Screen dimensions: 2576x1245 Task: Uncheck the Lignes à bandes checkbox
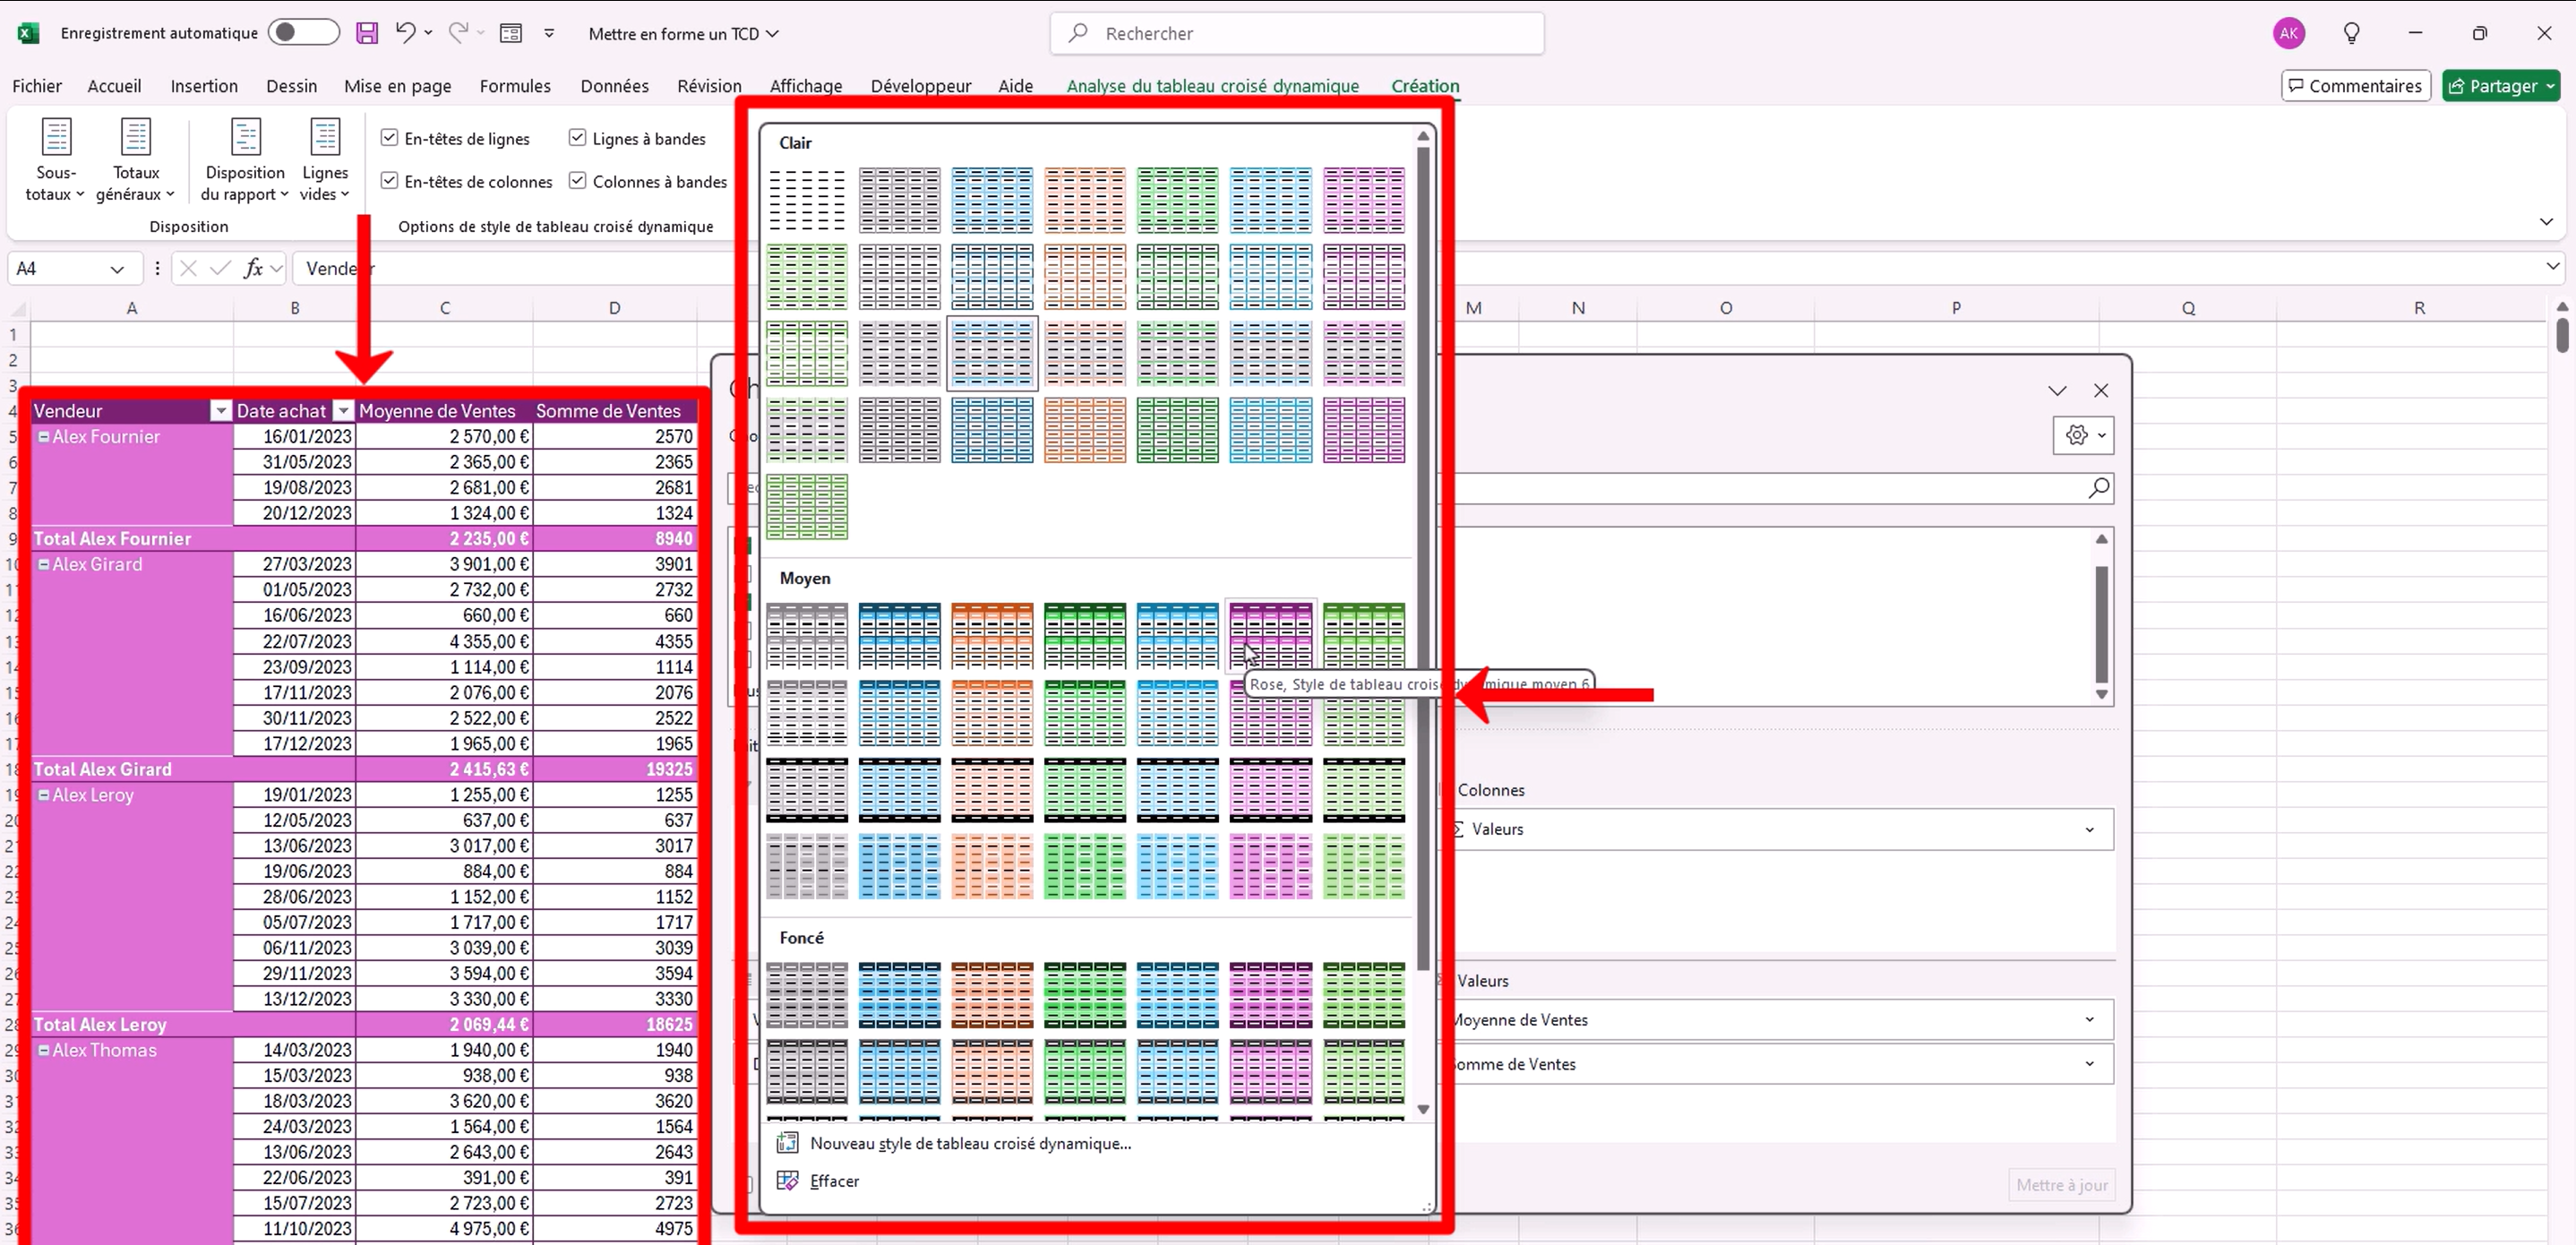pyautogui.click(x=577, y=138)
